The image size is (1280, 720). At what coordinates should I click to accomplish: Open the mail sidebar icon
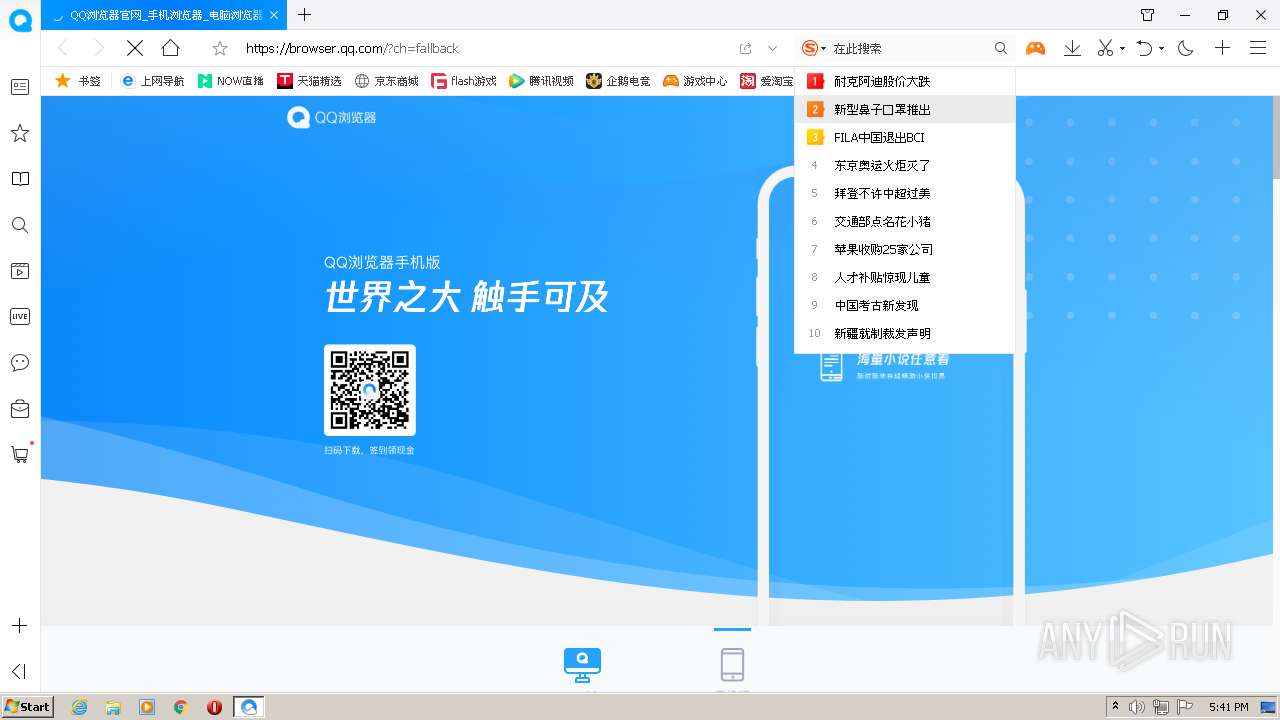pyautogui.click(x=19, y=408)
